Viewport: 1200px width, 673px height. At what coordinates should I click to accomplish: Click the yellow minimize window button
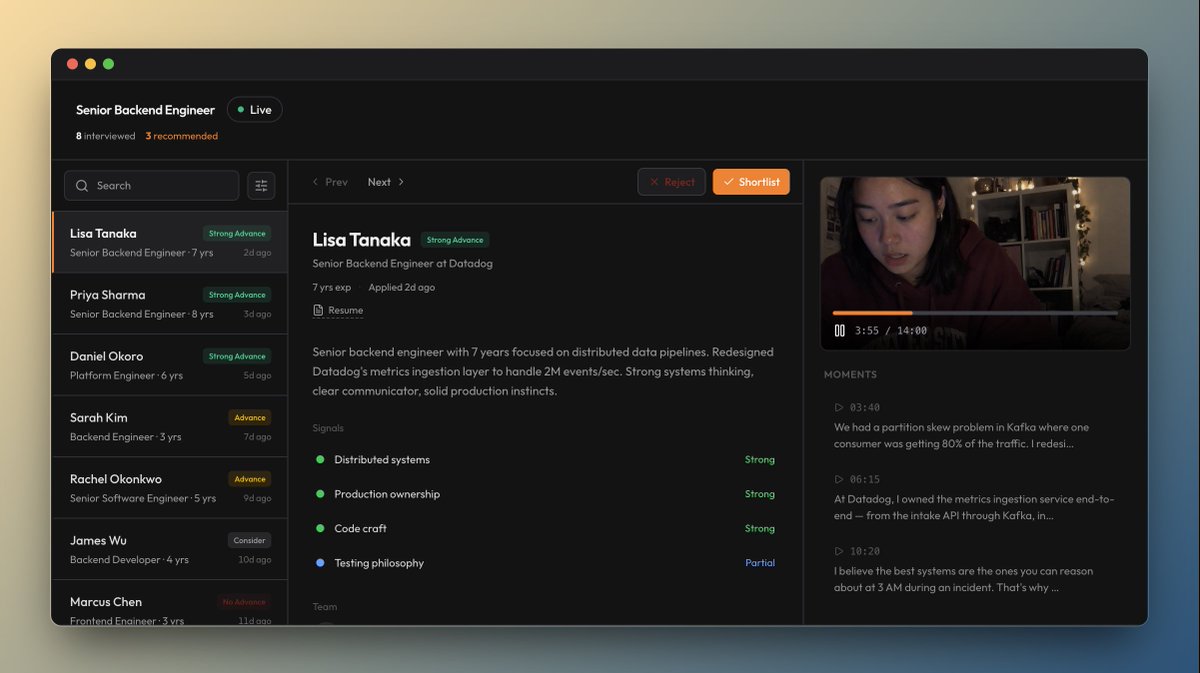coord(90,64)
